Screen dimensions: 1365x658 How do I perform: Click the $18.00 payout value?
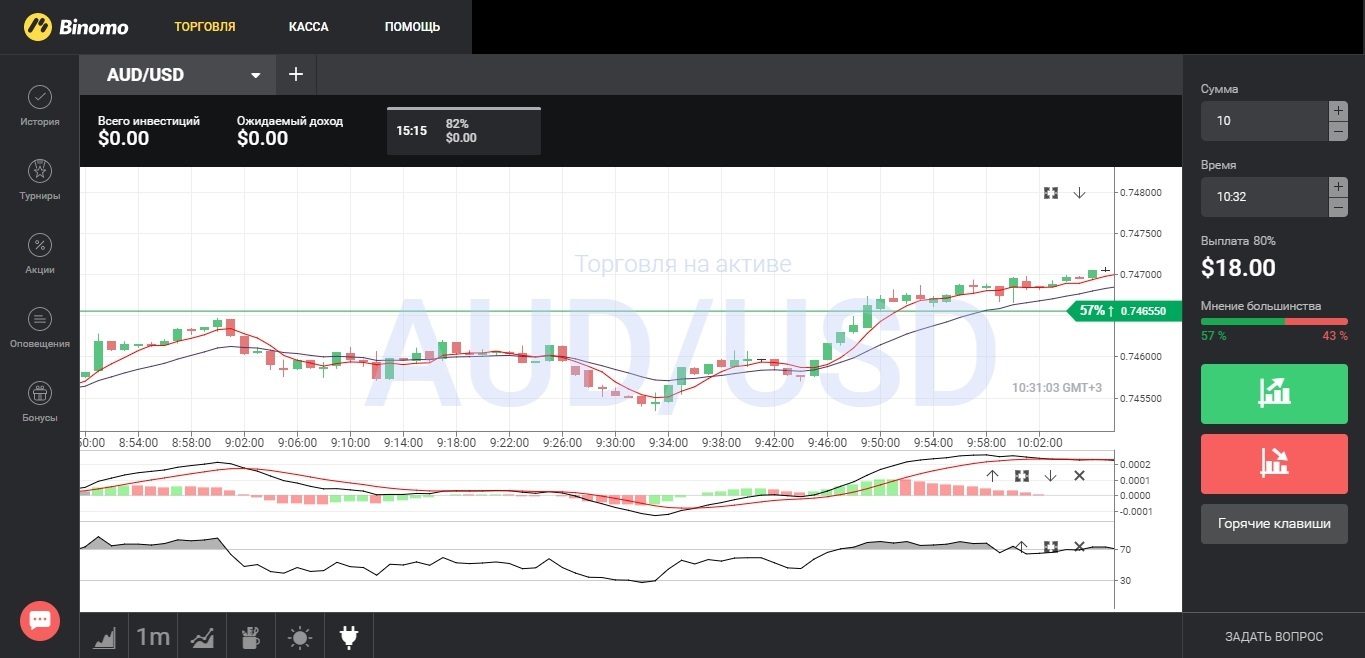[1238, 268]
